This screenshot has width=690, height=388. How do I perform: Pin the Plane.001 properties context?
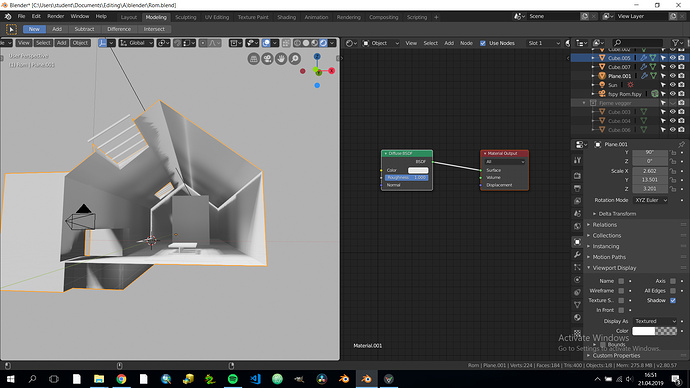[681, 144]
